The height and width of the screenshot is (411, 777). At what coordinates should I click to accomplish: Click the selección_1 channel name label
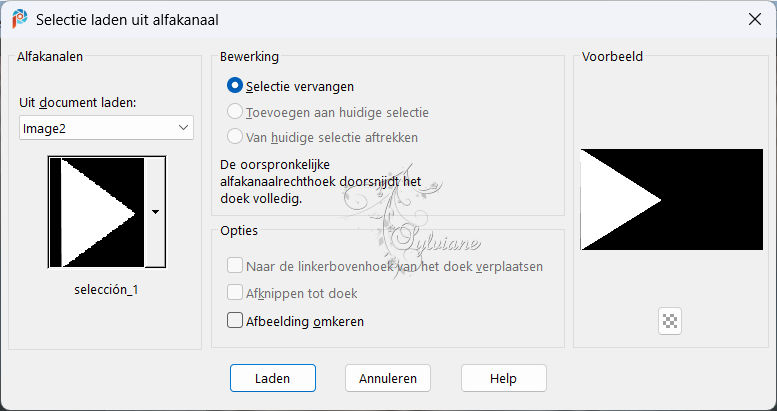coord(106,290)
